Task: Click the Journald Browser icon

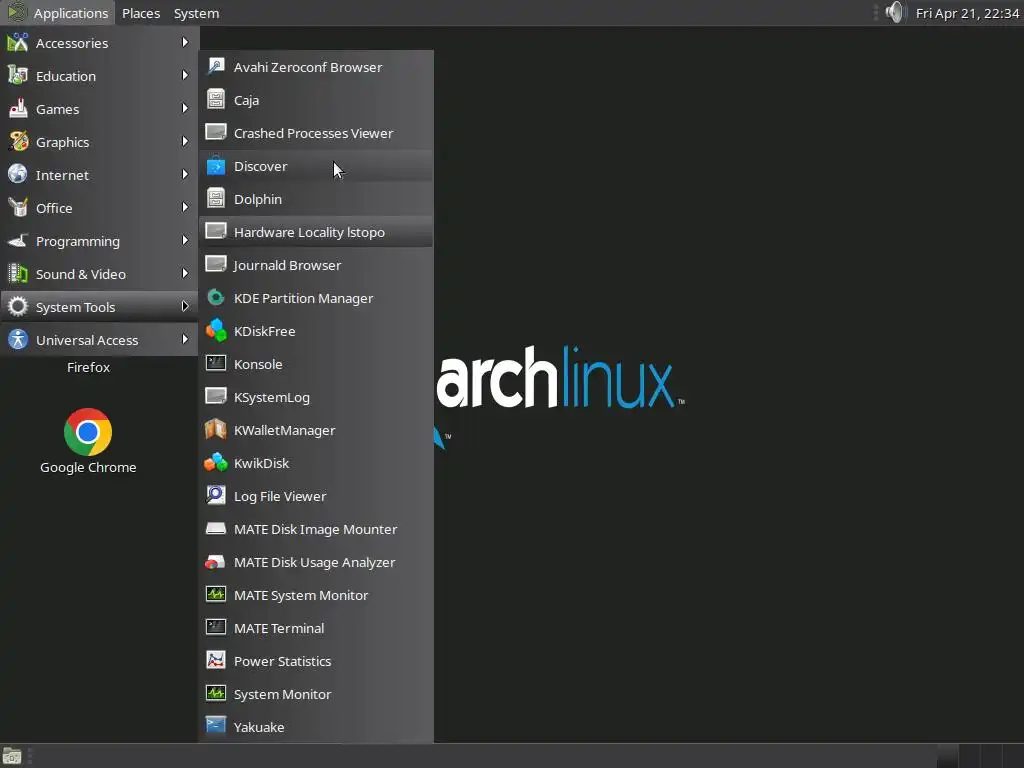Action: click(x=216, y=264)
